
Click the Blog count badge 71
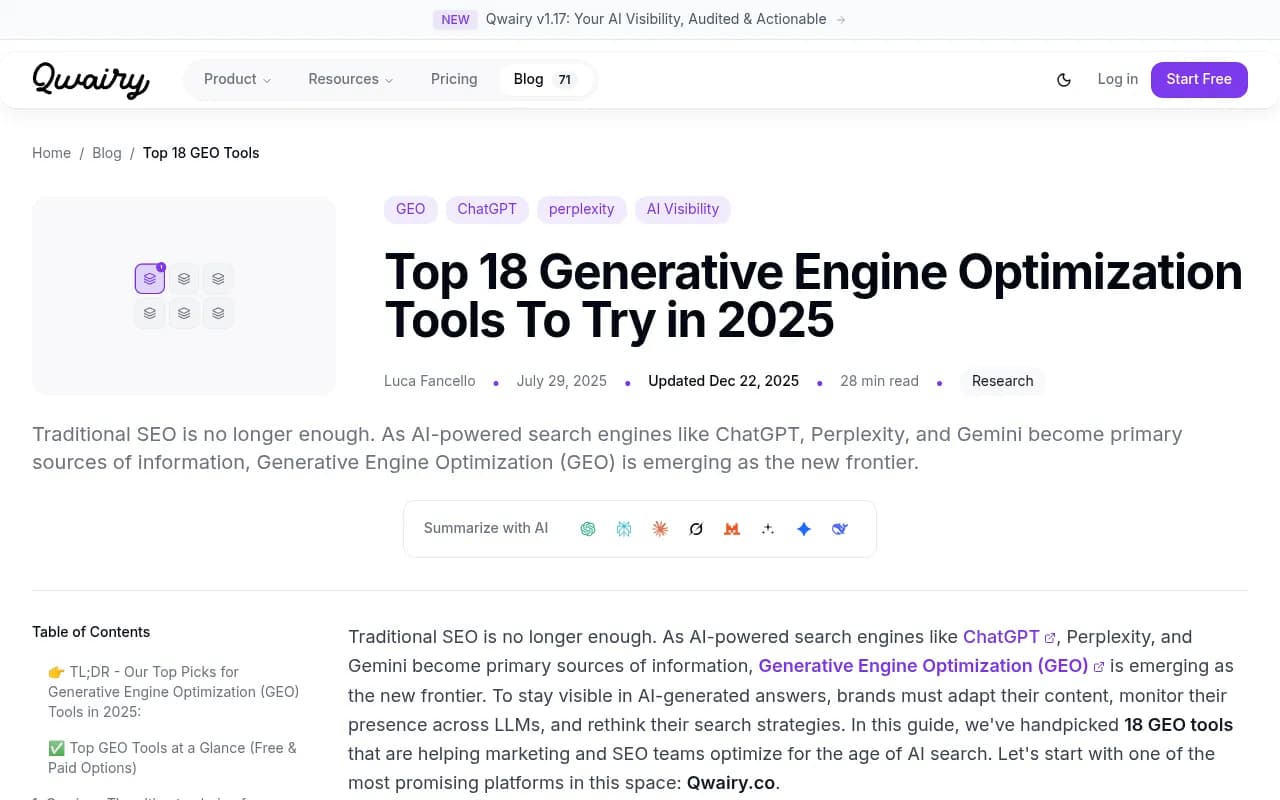coord(565,80)
